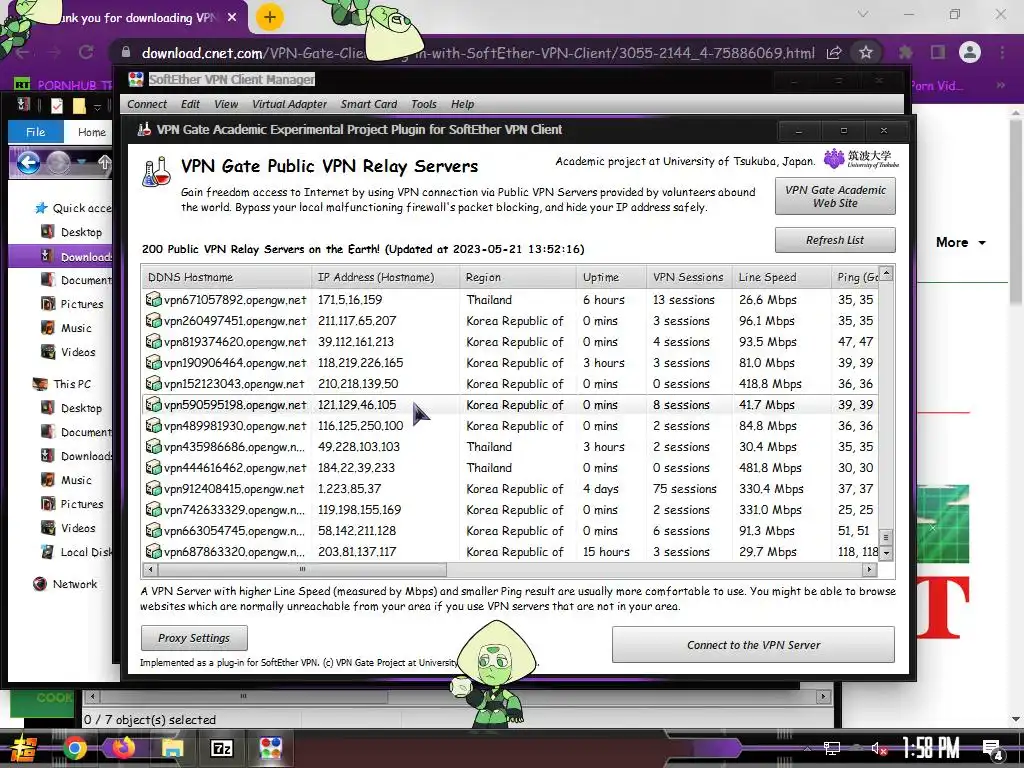Open the Smart Card menu

pyautogui.click(x=368, y=104)
